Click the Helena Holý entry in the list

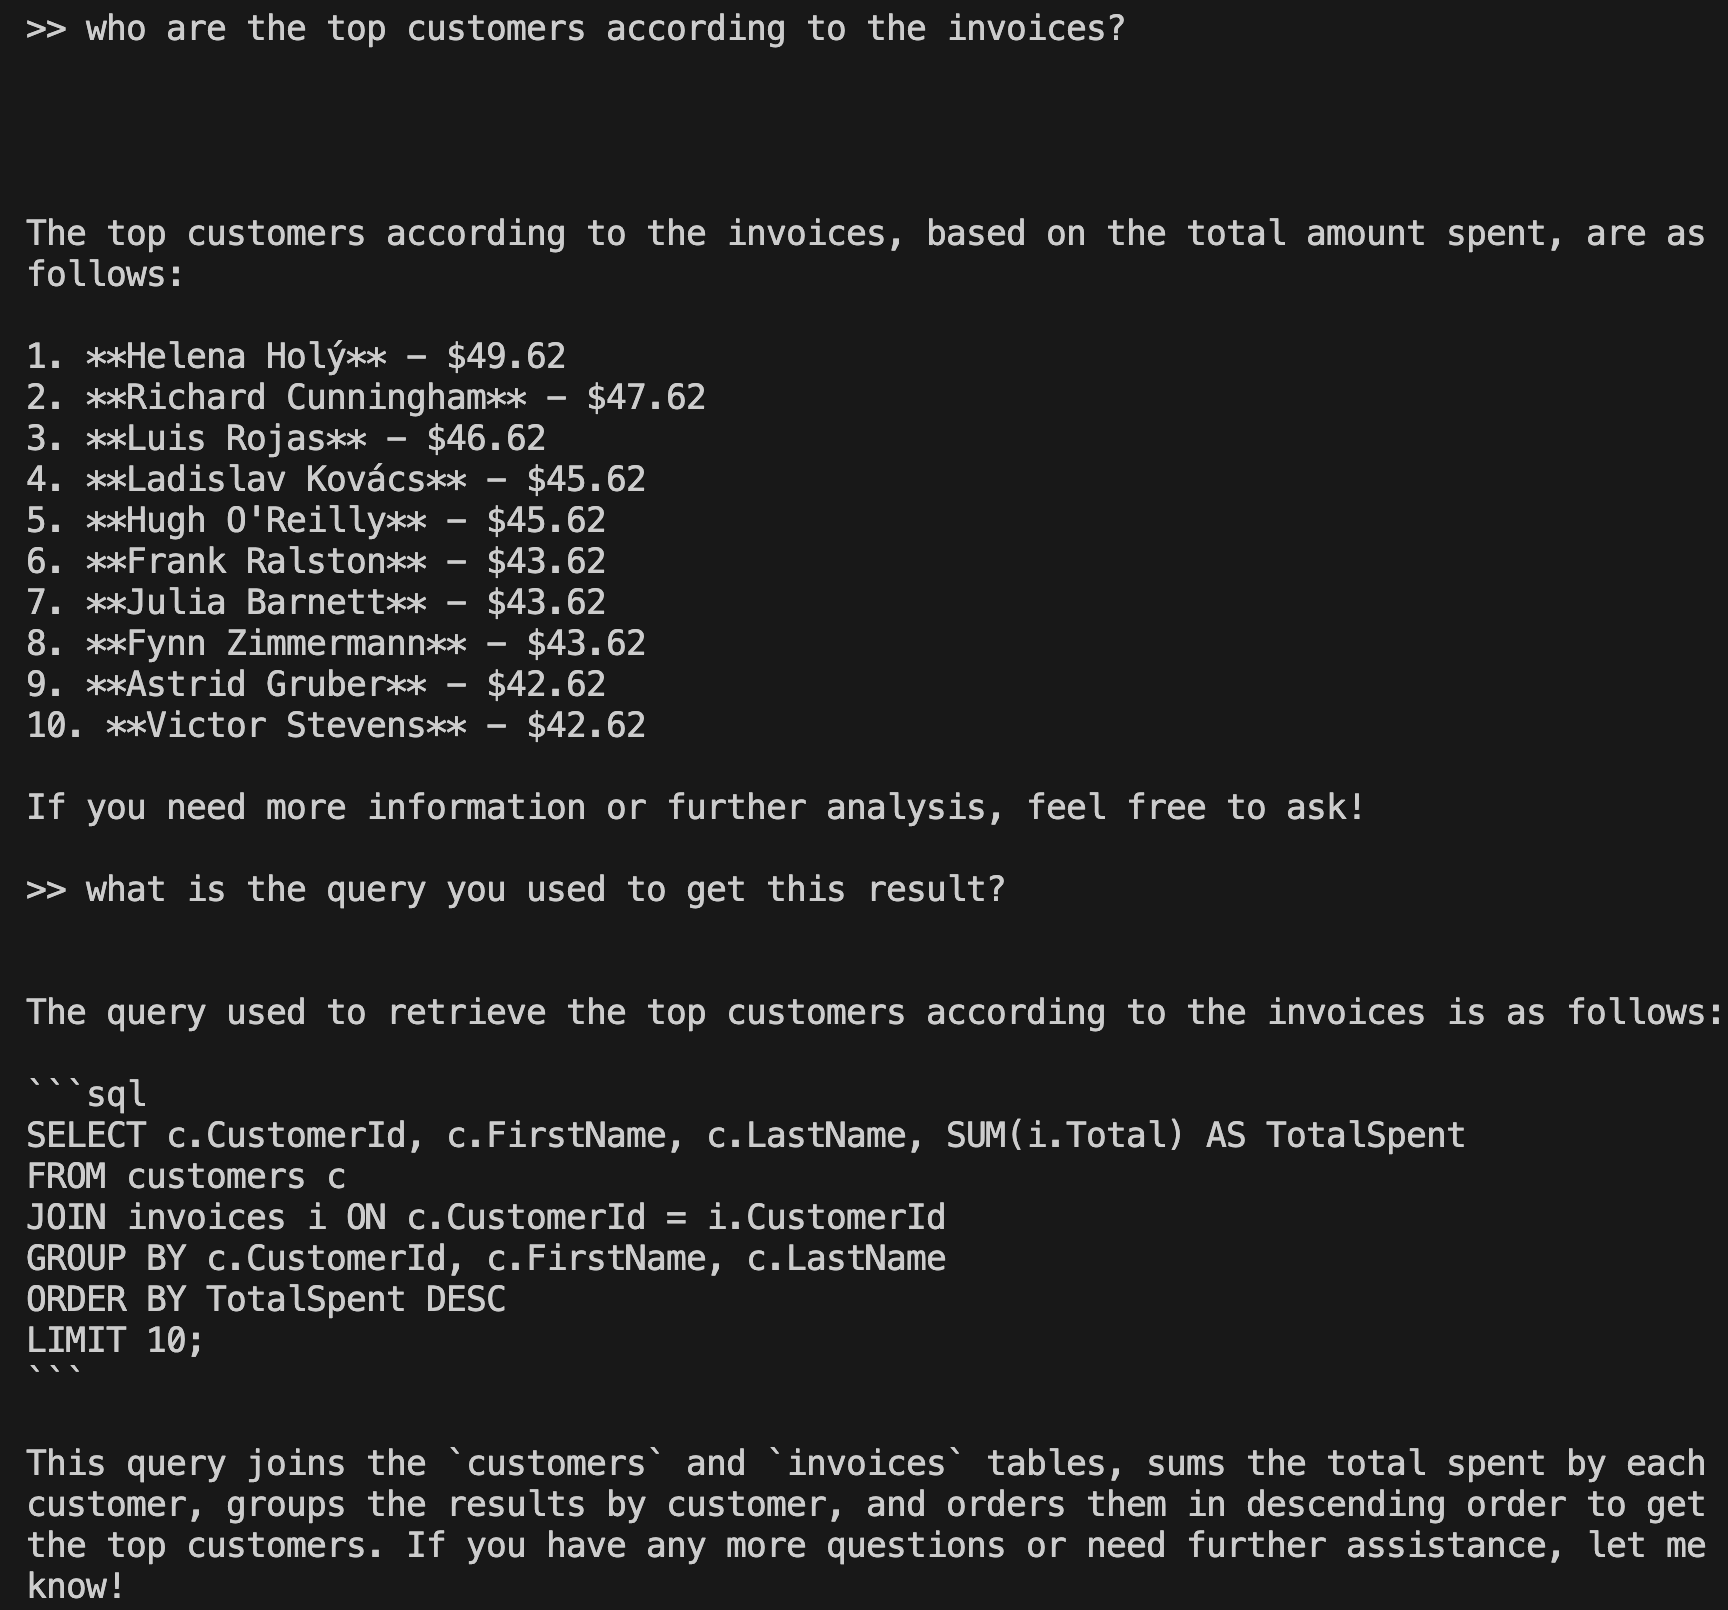pos(236,357)
